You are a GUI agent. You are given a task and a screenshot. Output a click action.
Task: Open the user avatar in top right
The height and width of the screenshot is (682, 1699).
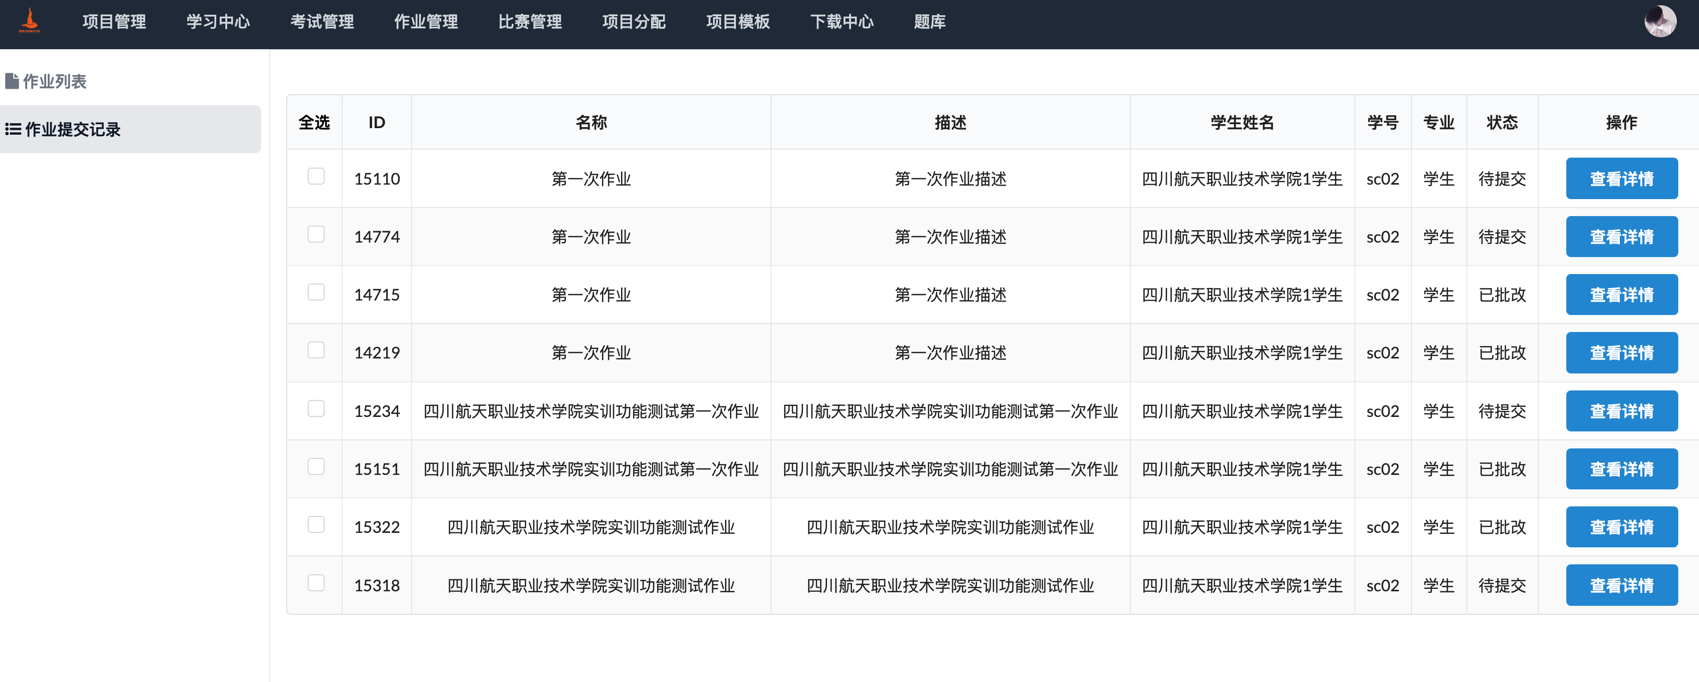coord(1660,21)
